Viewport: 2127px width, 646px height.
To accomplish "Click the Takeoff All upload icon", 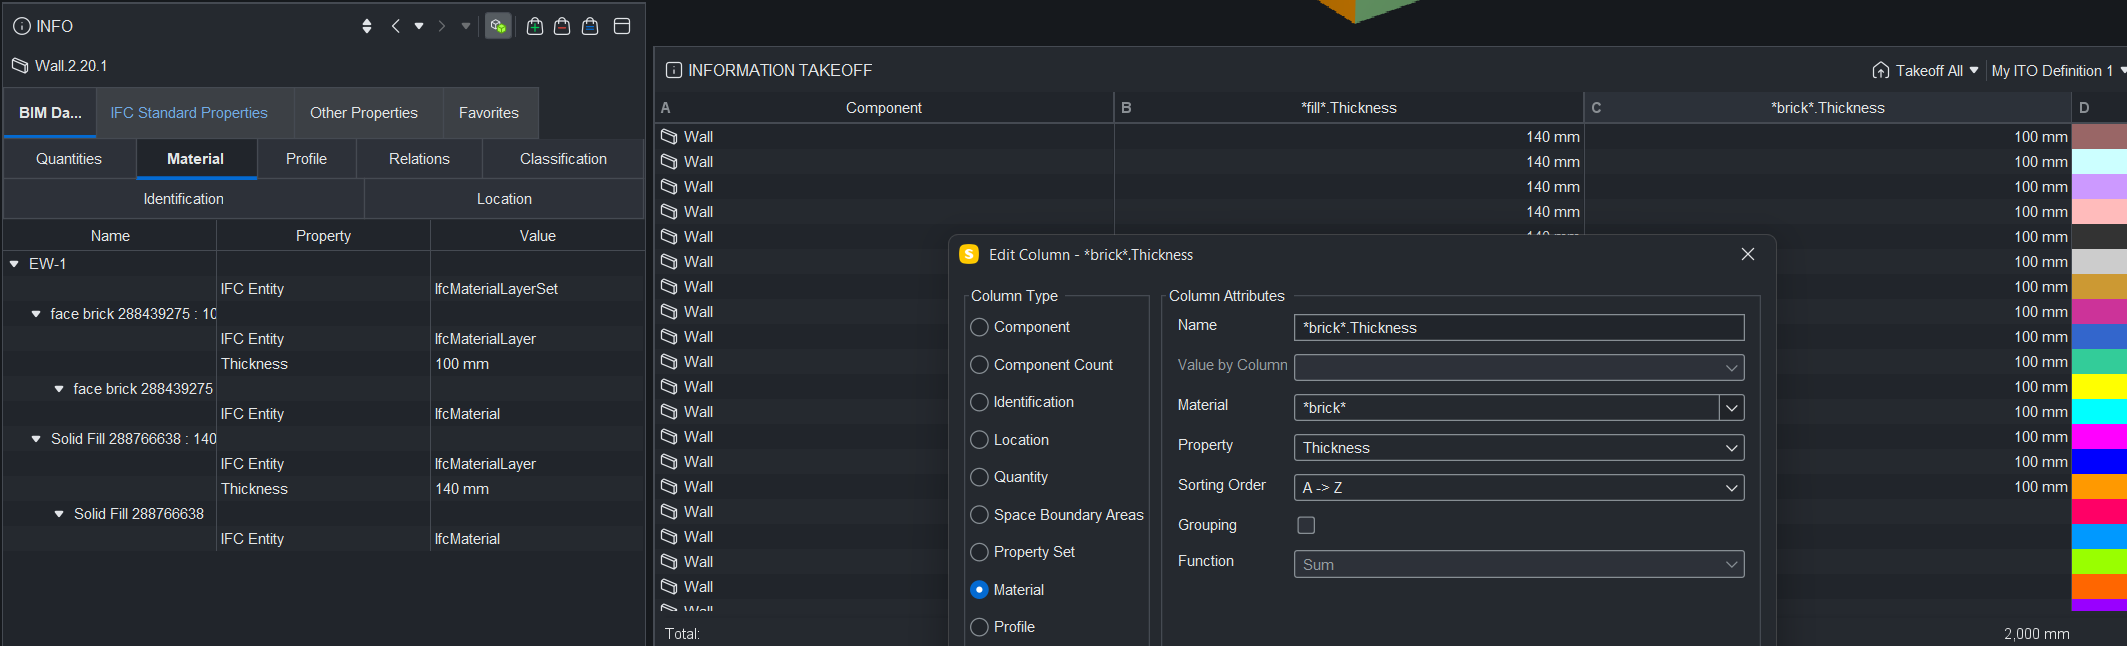I will tap(1881, 70).
